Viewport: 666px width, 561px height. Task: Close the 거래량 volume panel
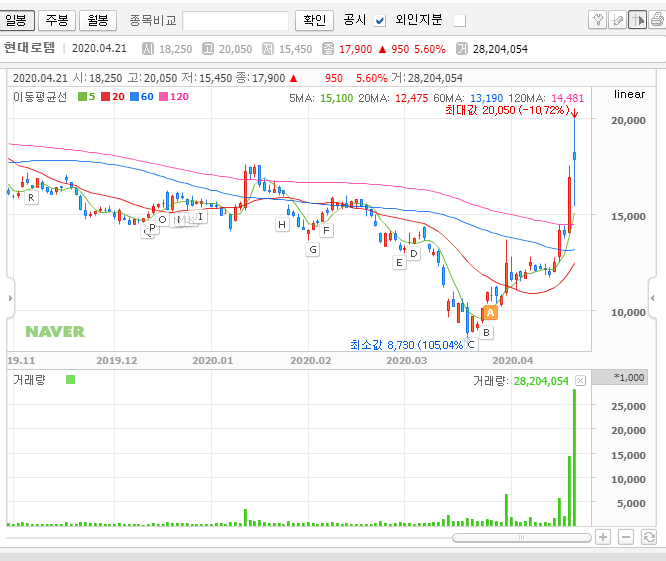click(580, 381)
